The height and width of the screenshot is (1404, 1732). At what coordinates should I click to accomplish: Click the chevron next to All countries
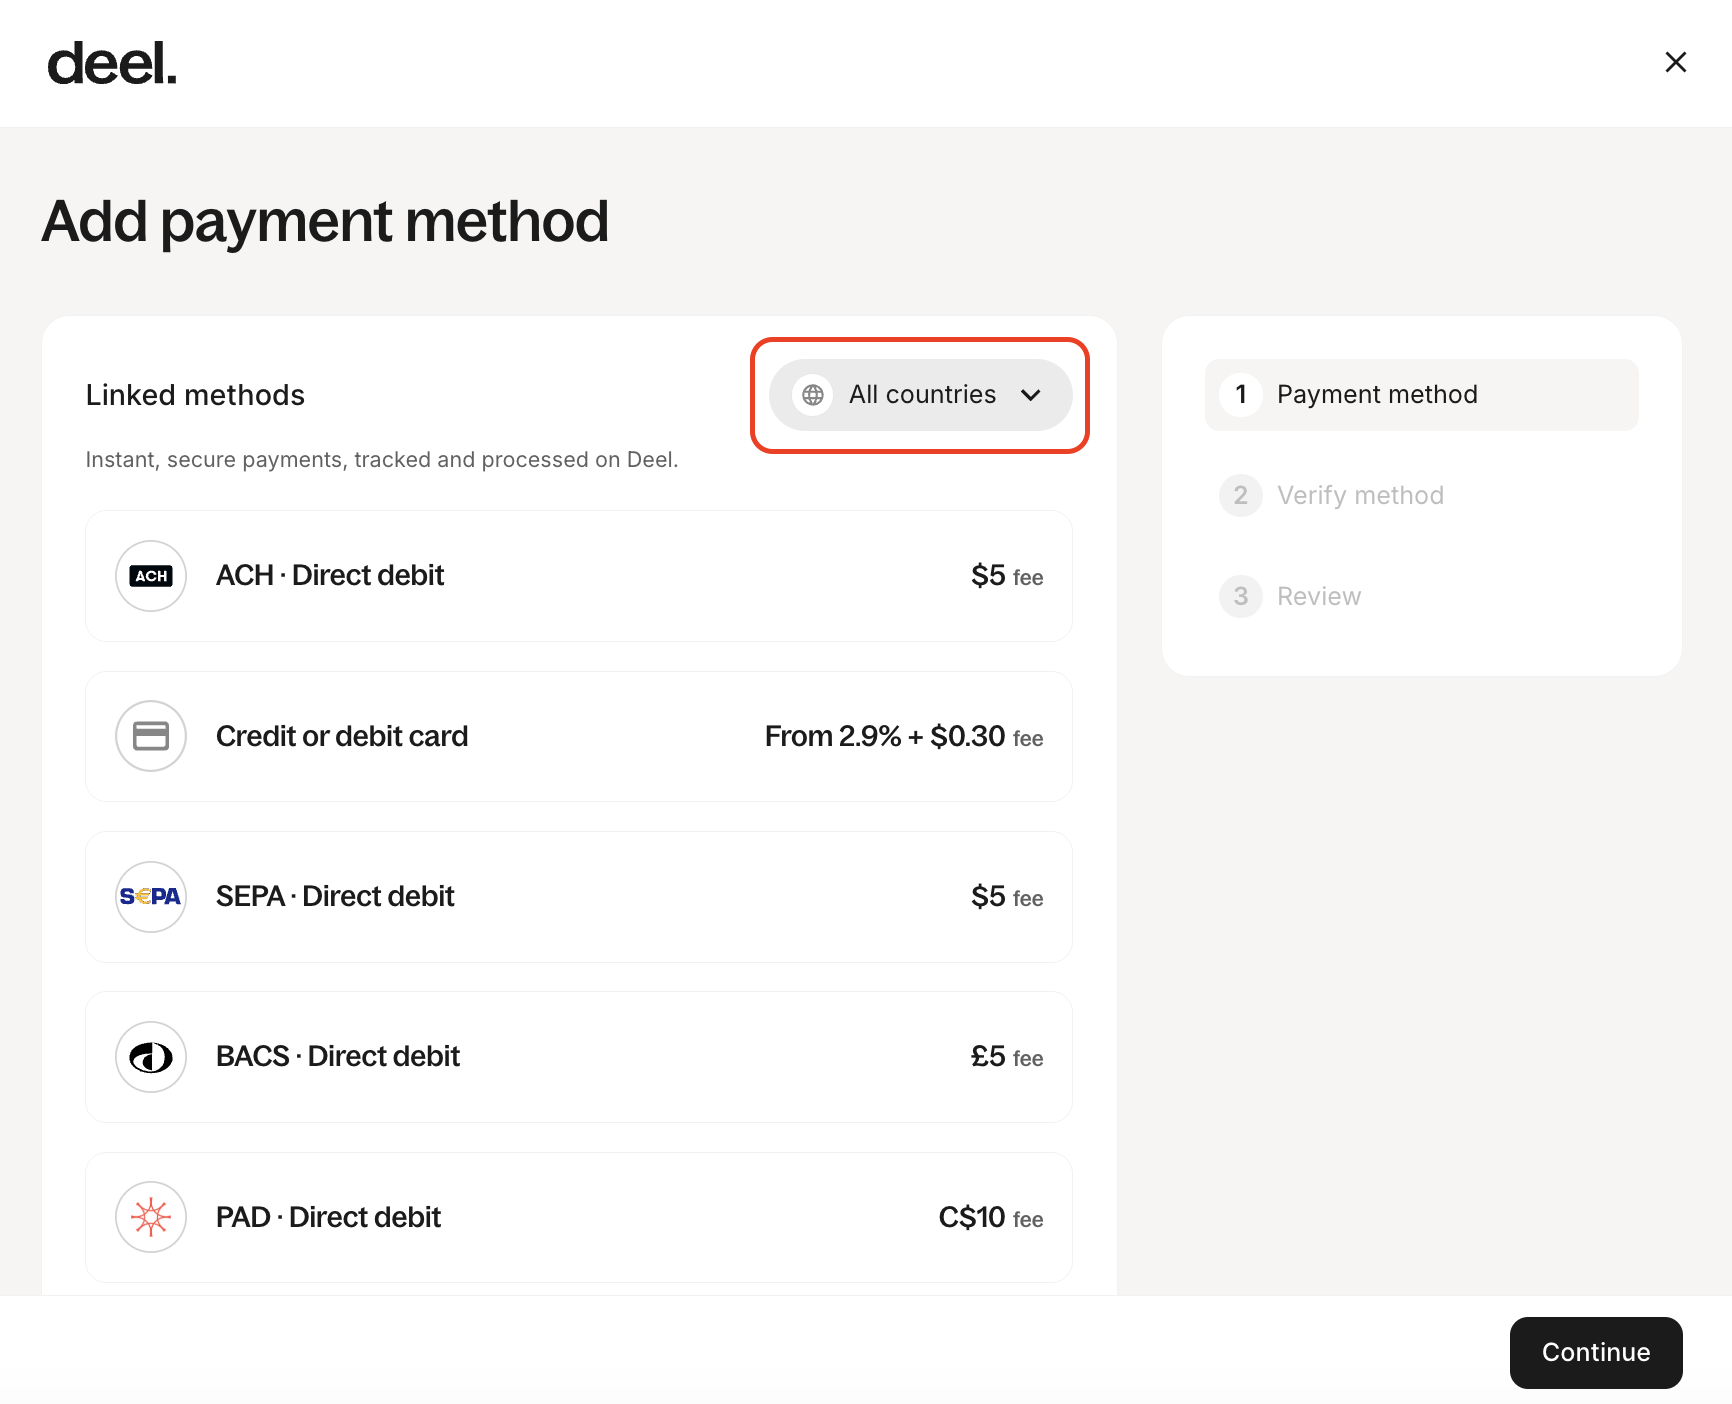(x=1031, y=395)
